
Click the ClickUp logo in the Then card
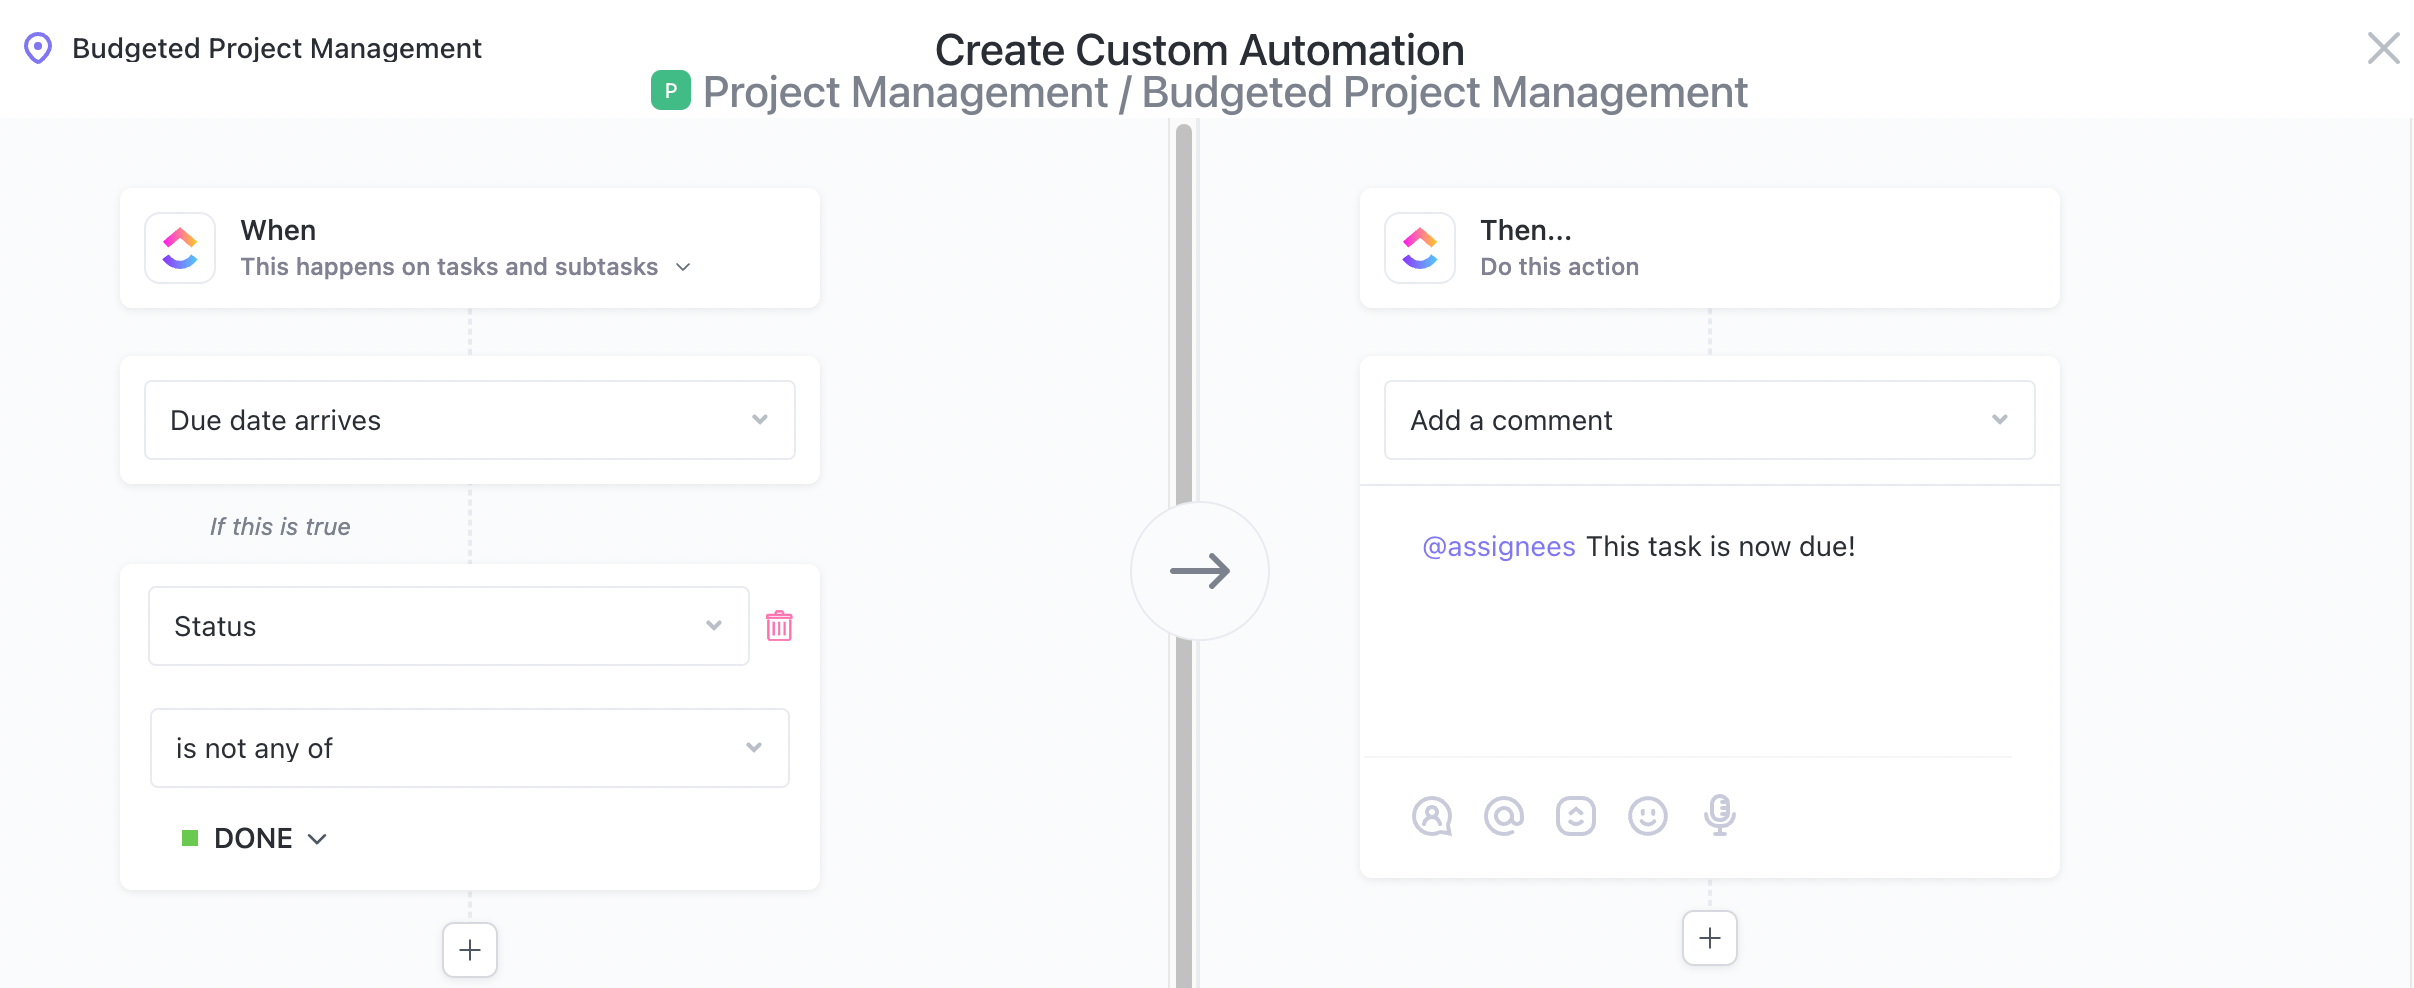(1418, 247)
